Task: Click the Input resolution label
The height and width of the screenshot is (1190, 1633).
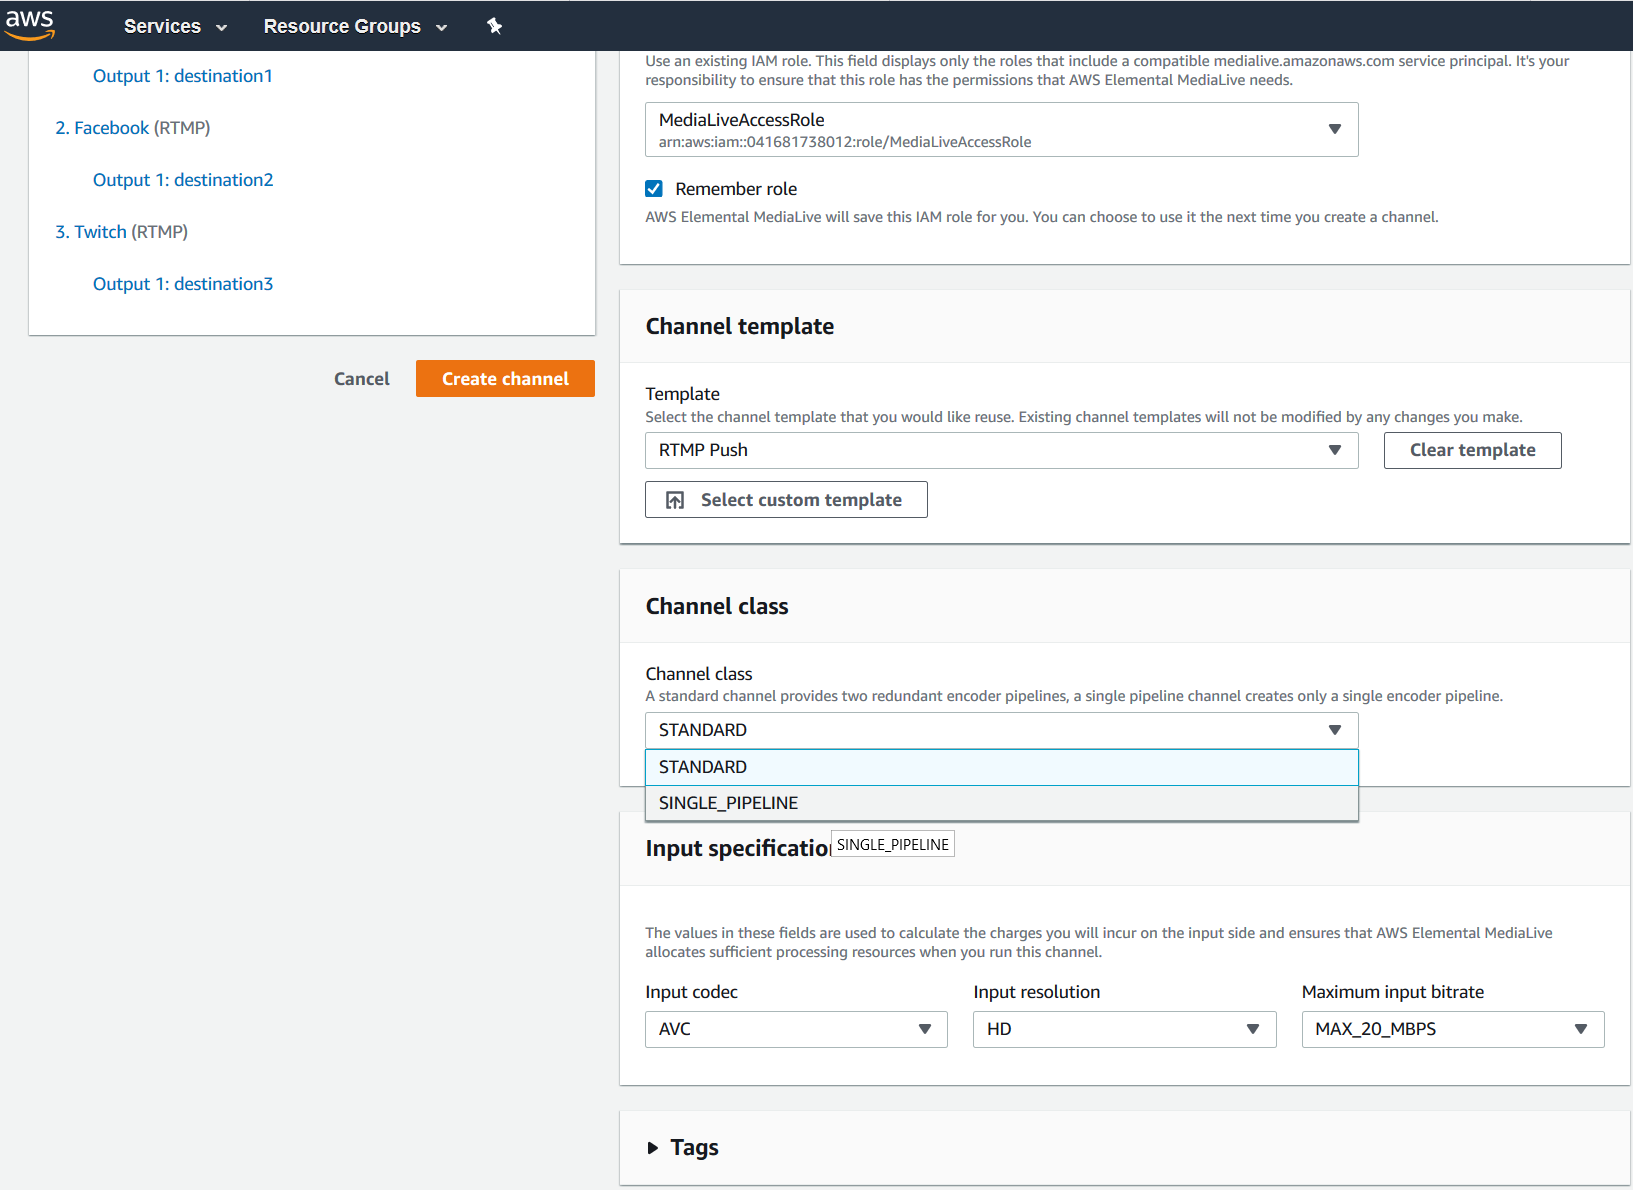Action: point(1037,992)
